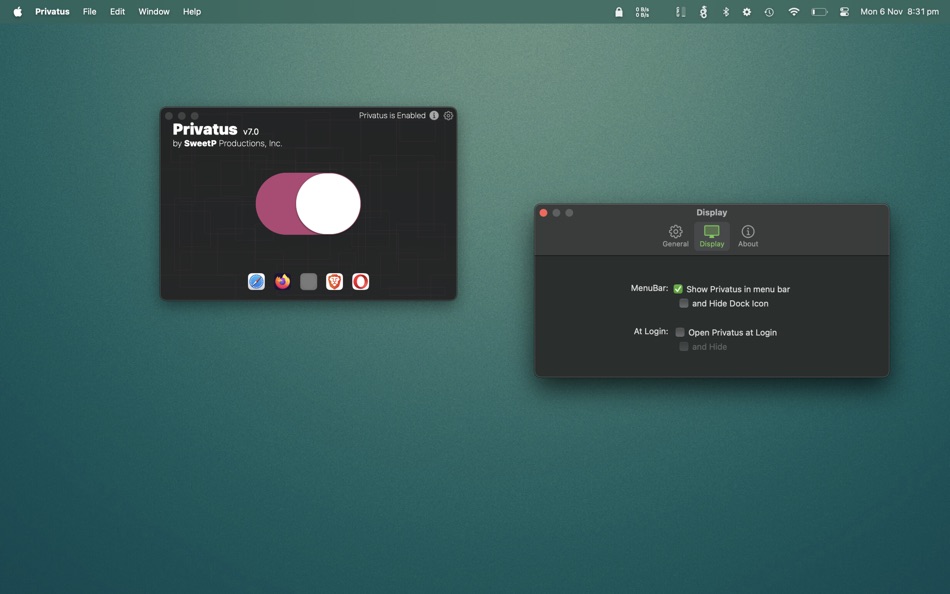Open the Apple menu
Screen dimensions: 950x594
18,12
